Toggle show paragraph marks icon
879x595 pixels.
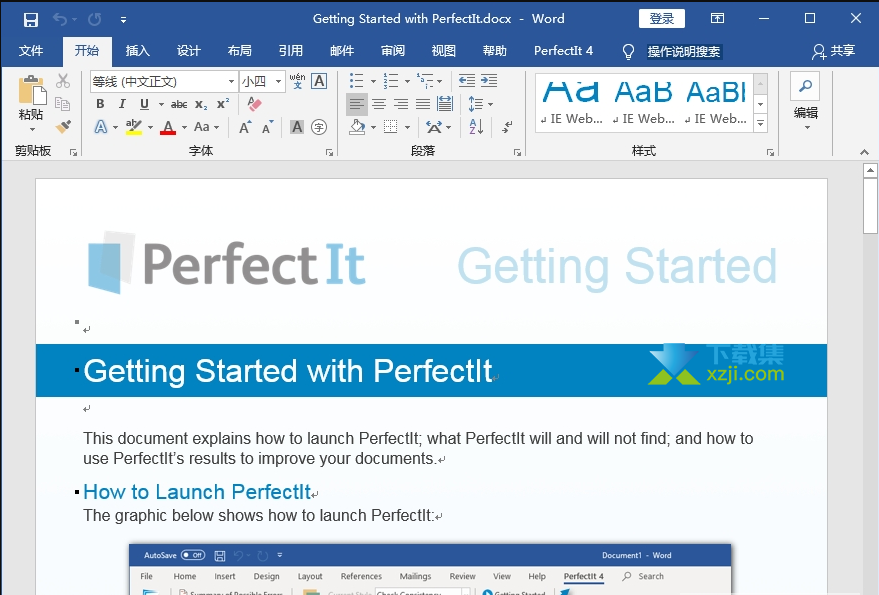coord(507,127)
